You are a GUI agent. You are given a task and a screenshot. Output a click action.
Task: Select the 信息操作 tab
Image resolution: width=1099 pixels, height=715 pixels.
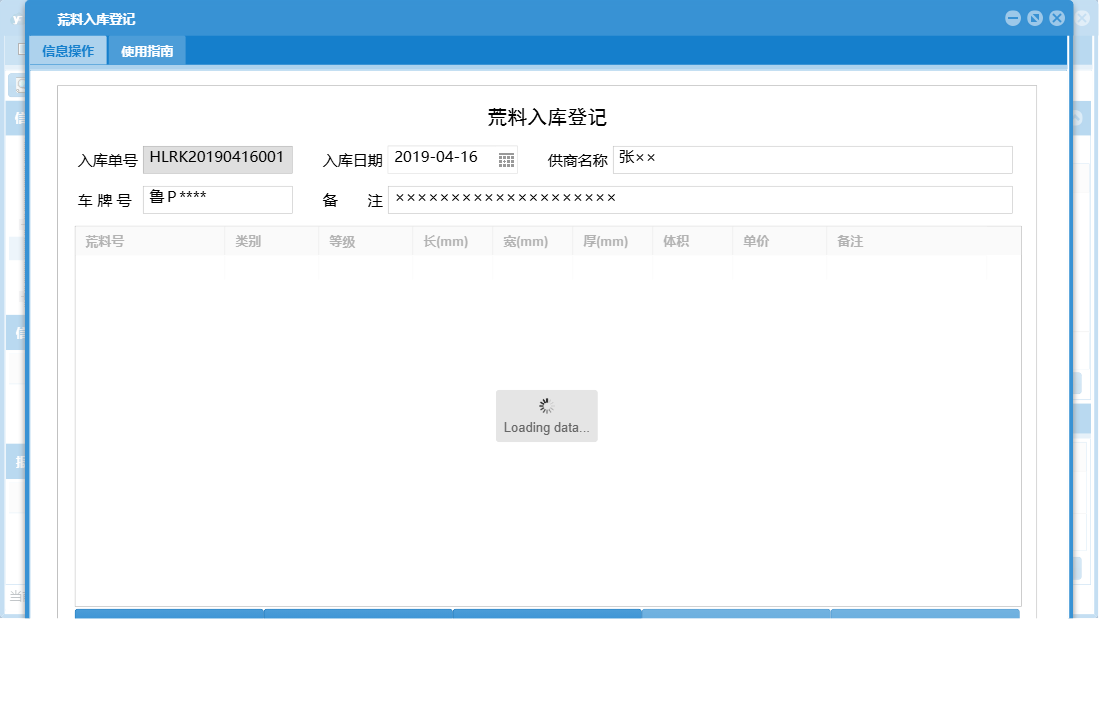tap(68, 49)
